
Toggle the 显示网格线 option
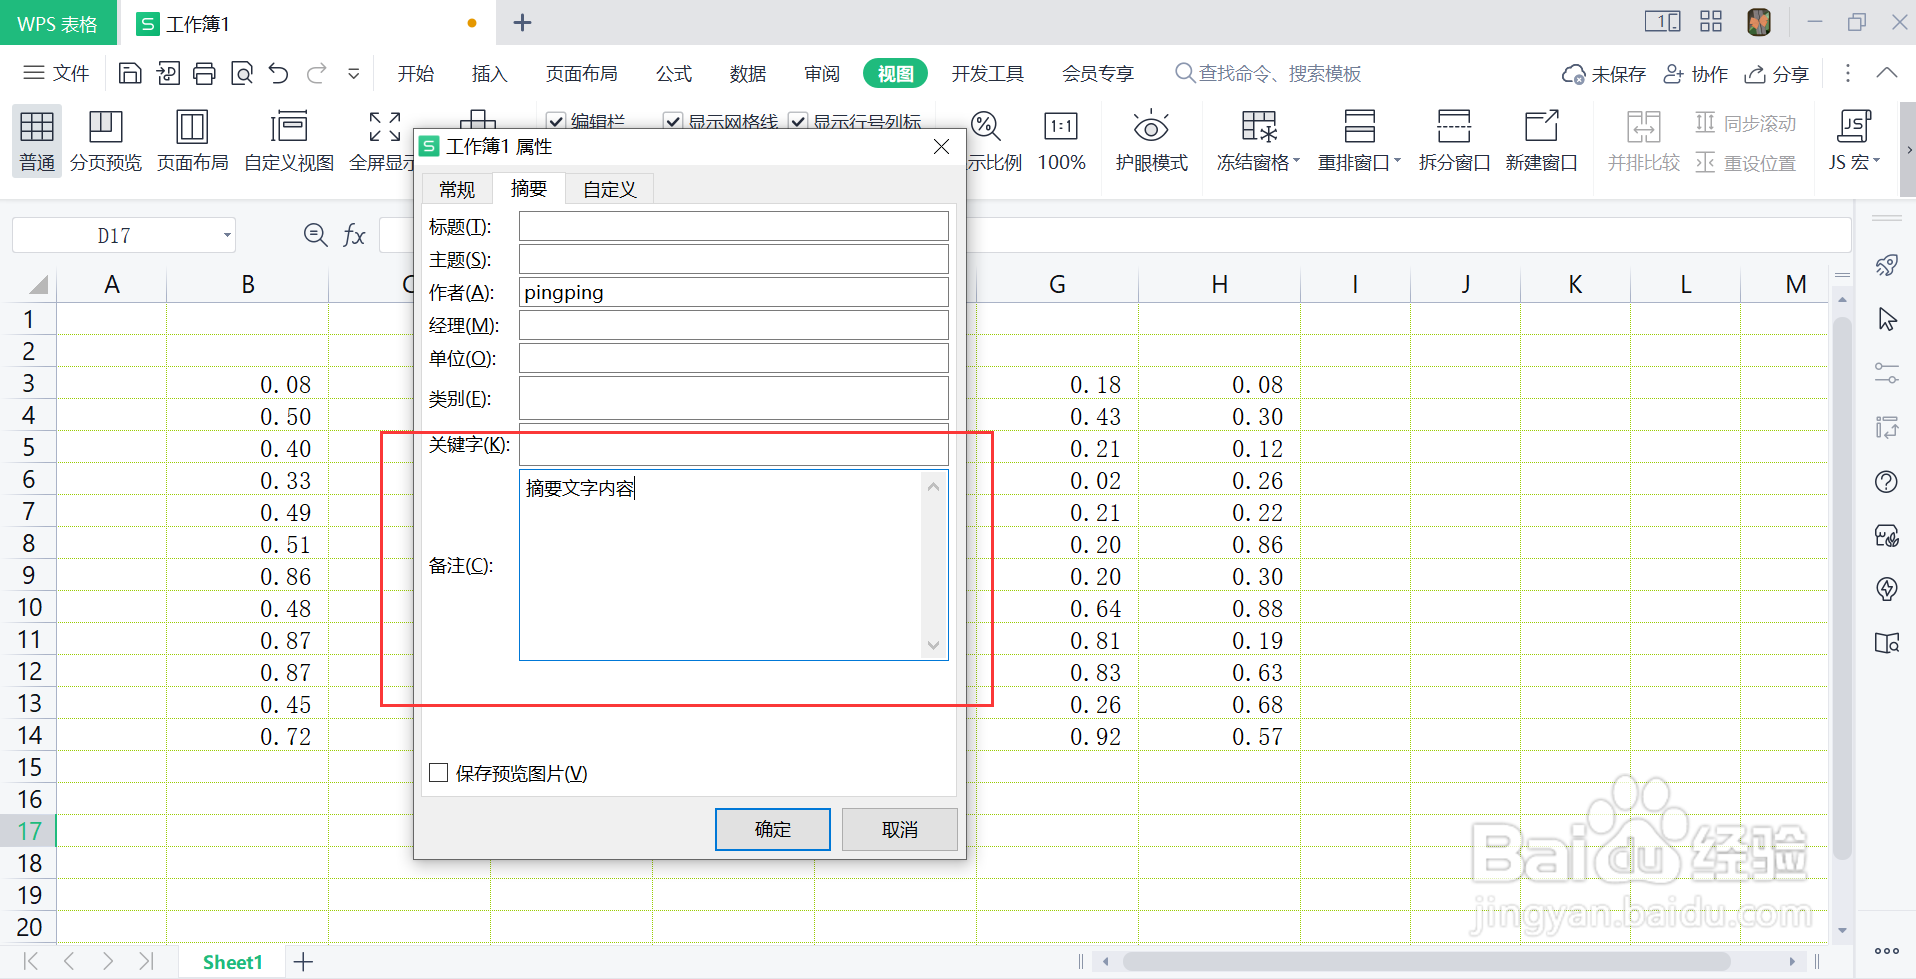[672, 120]
